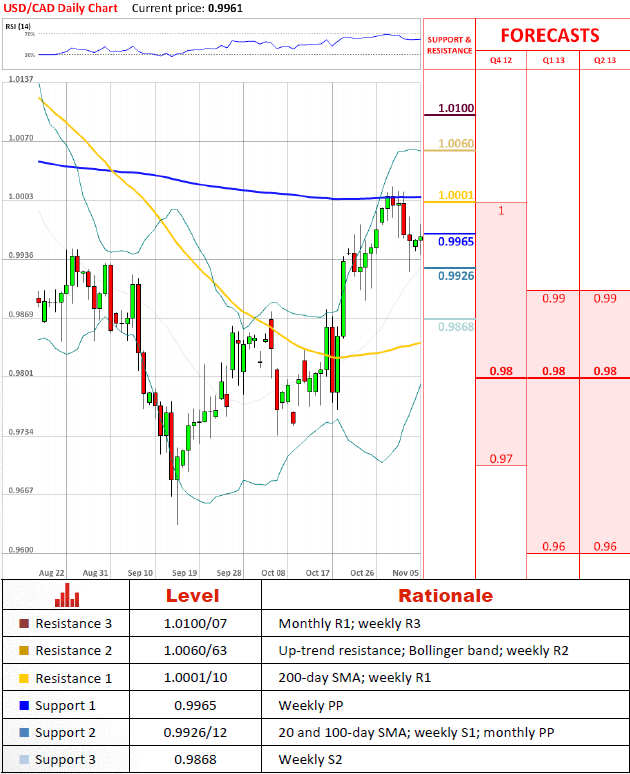This screenshot has height=774, width=630.
Task: Select the Q1 13 forecast column header
Action: point(553,61)
